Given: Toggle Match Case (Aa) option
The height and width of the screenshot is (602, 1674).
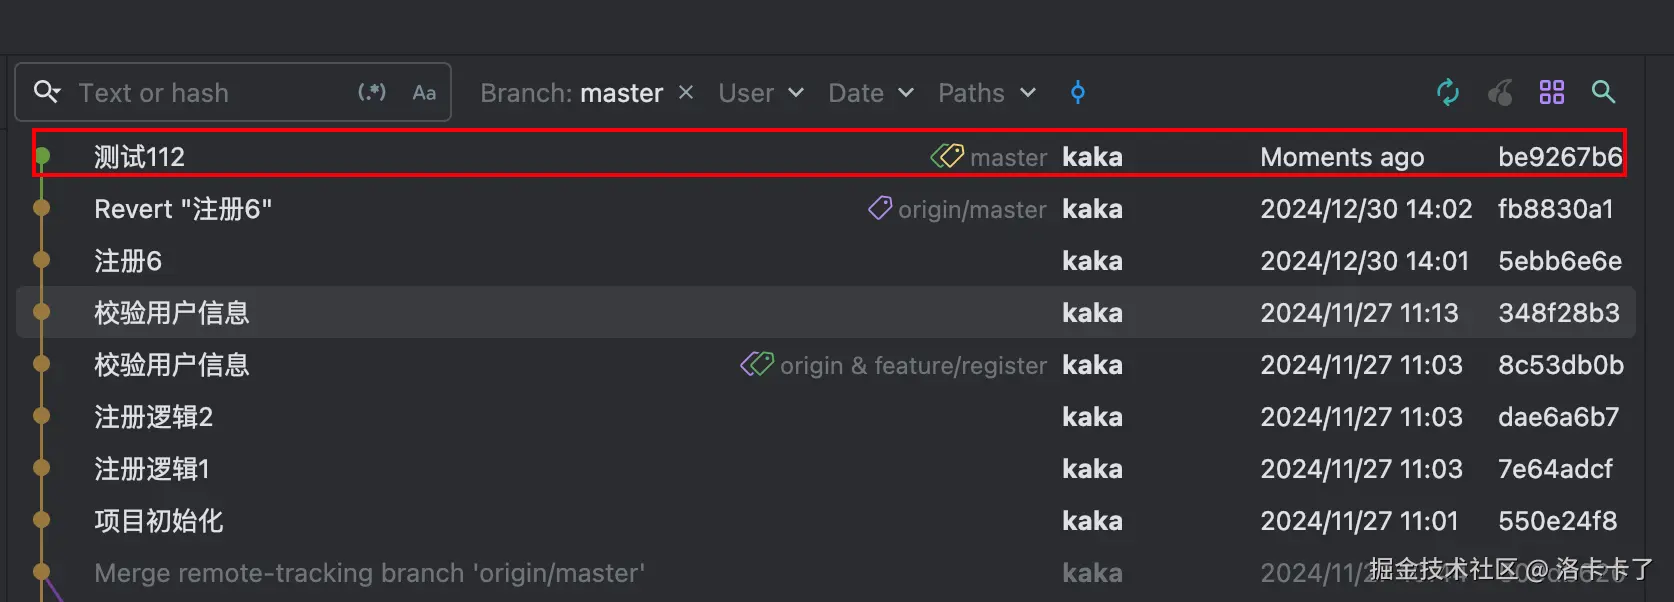Looking at the screenshot, I should tap(424, 93).
